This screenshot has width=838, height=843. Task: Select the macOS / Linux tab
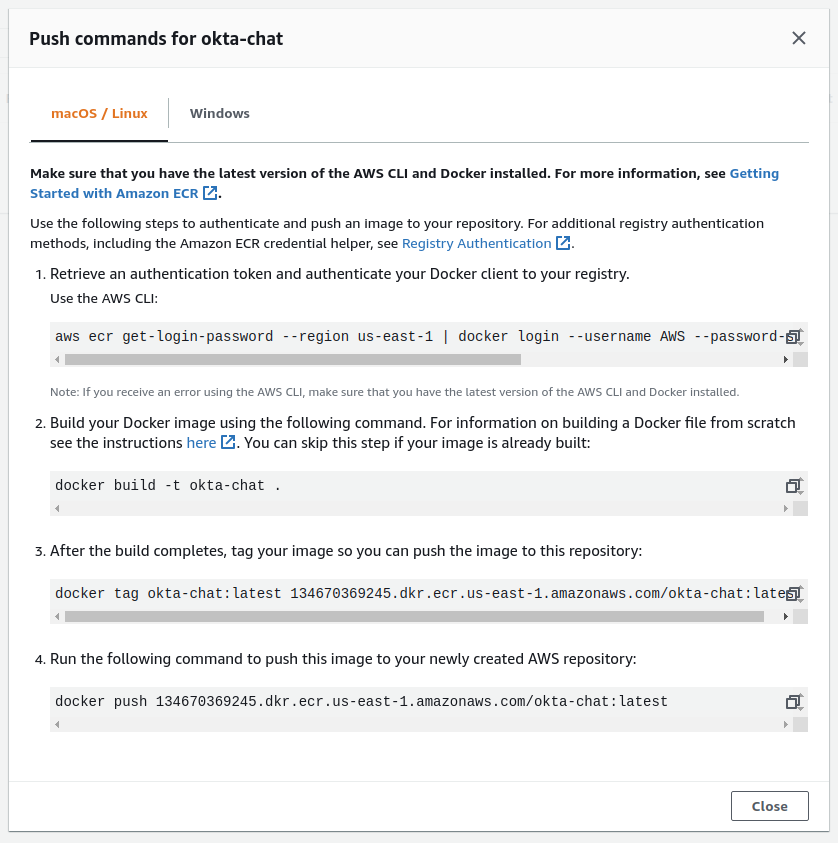click(99, 113)
